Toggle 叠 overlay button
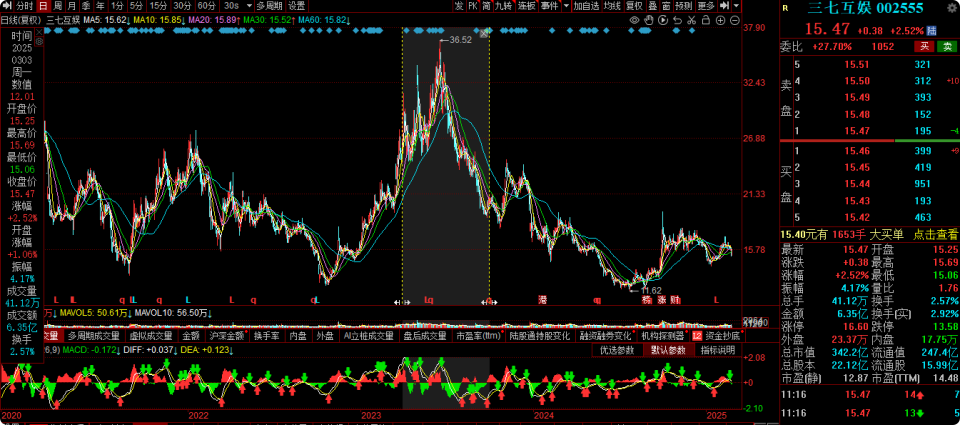The height and width of the screenshot is (425, 960). coord(651,6)
